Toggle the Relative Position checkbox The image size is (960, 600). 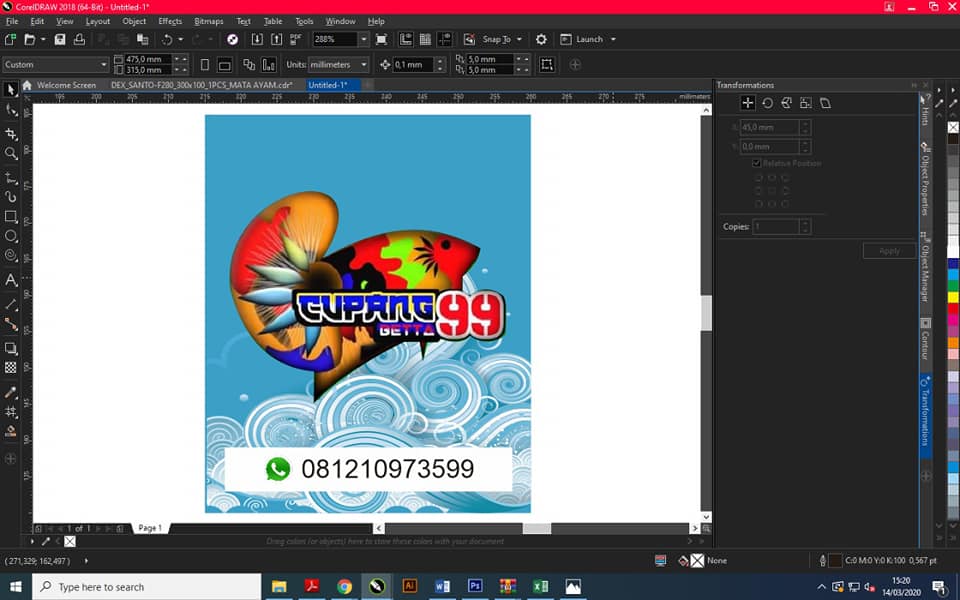[x=757, y=163]
